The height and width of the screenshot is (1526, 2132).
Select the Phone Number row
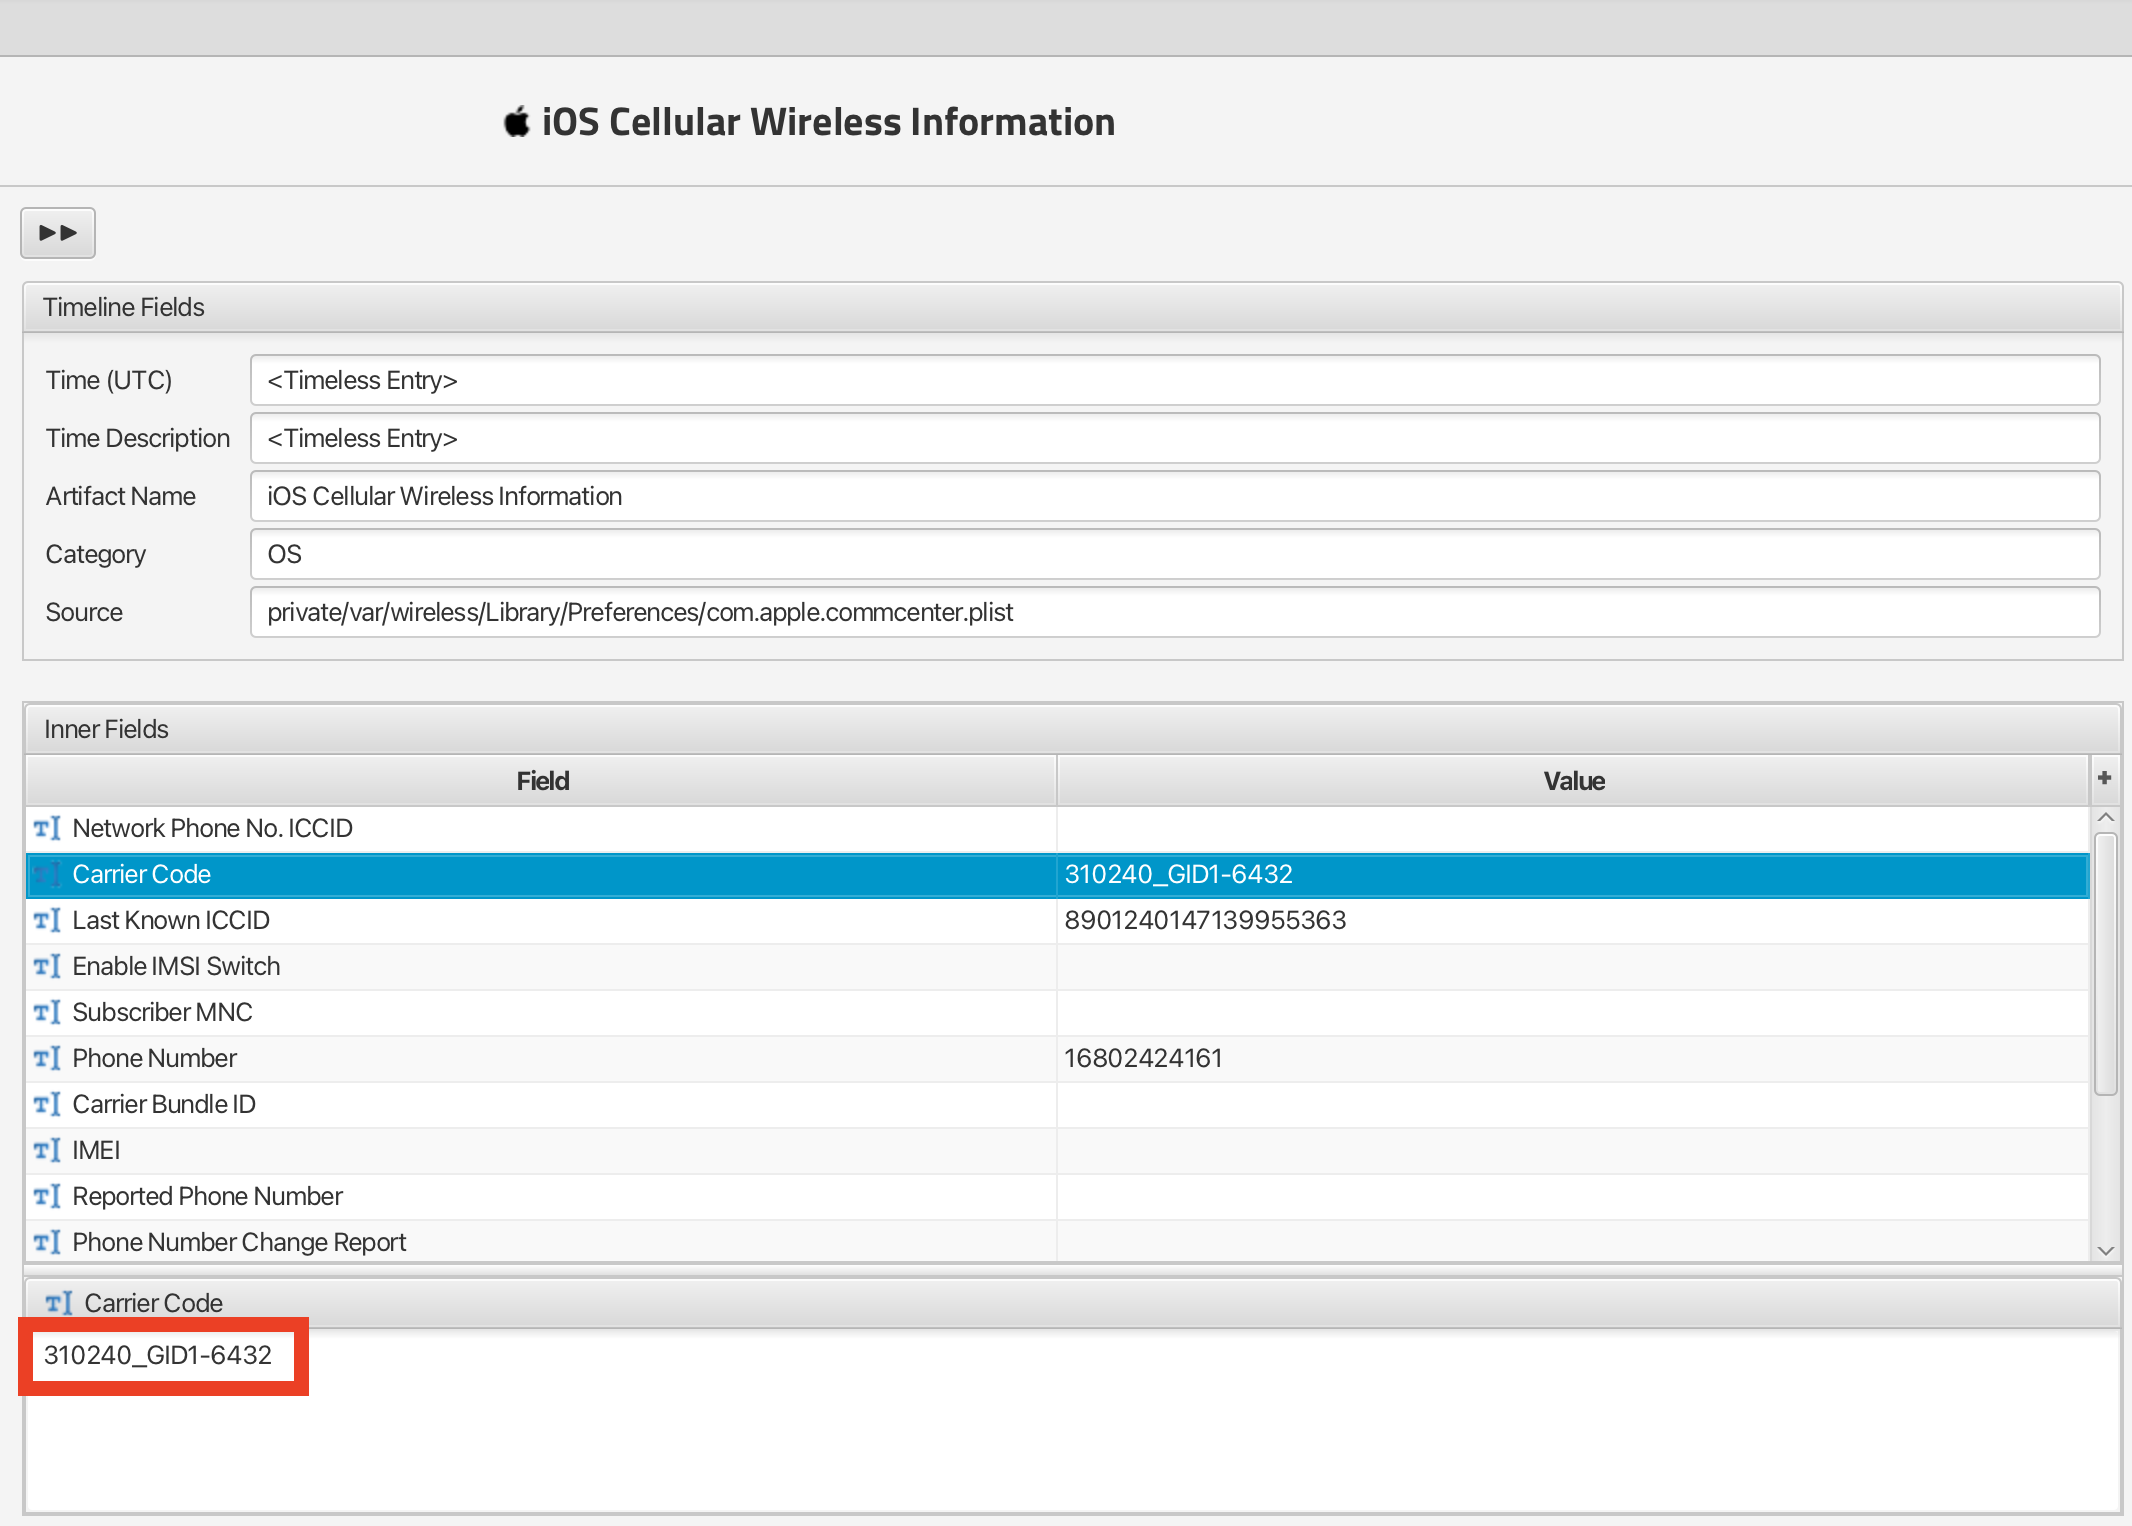tap(1057, 1058)
